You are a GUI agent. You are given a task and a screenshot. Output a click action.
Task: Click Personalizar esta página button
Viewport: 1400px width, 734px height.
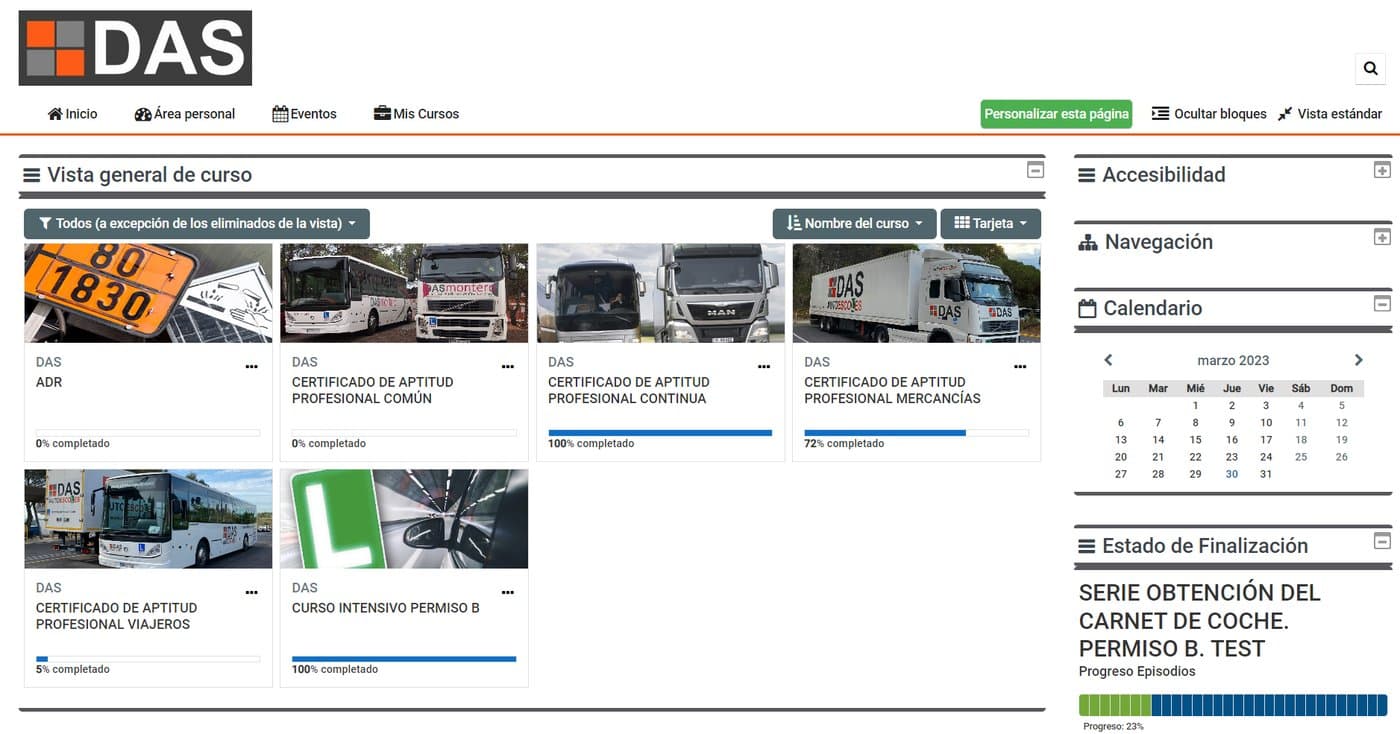point(1056,114)
